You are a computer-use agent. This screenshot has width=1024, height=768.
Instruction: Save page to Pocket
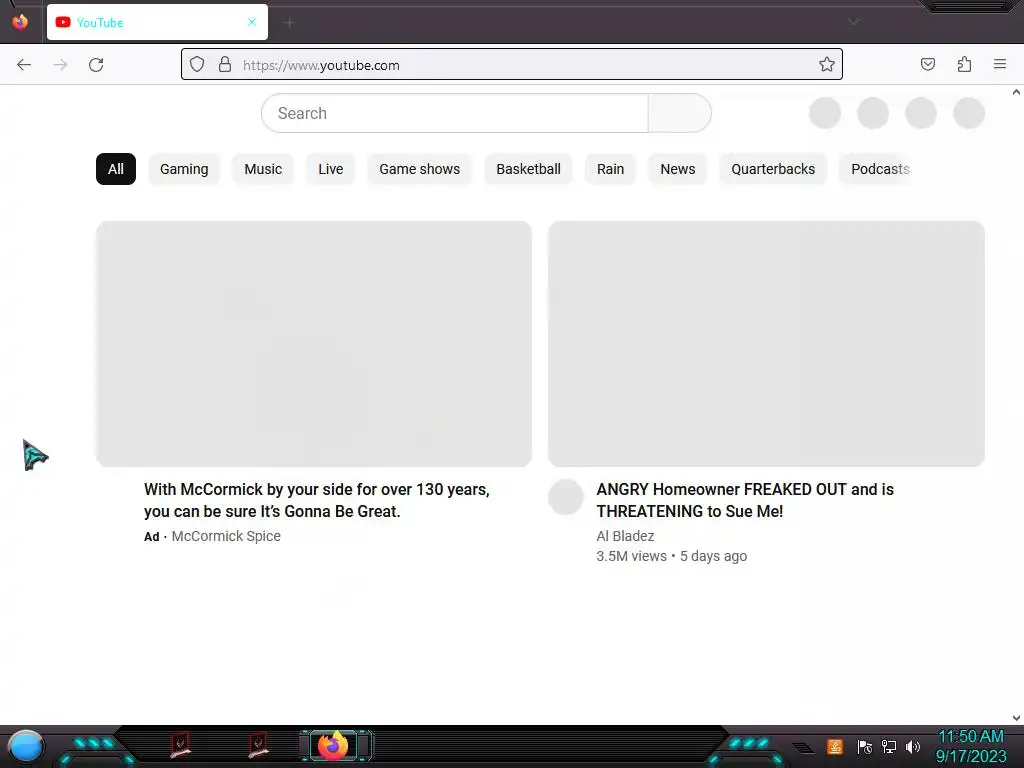(x=928, y=64)
